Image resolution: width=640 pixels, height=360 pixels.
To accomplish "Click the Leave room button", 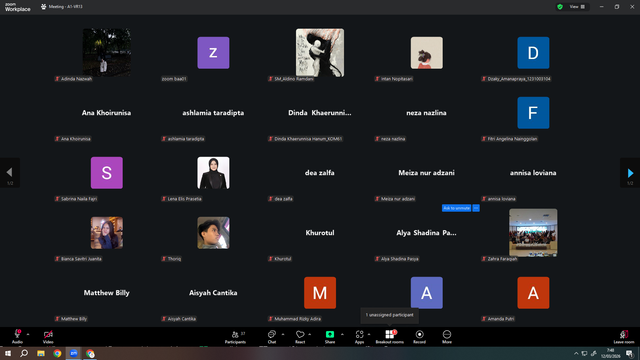I will point(624,337).
